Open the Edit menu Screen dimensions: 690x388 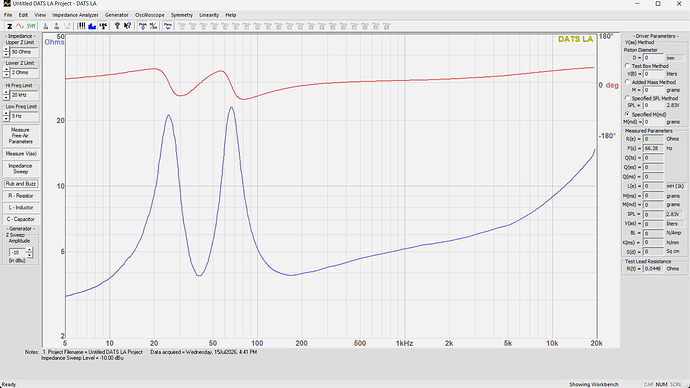23,15
